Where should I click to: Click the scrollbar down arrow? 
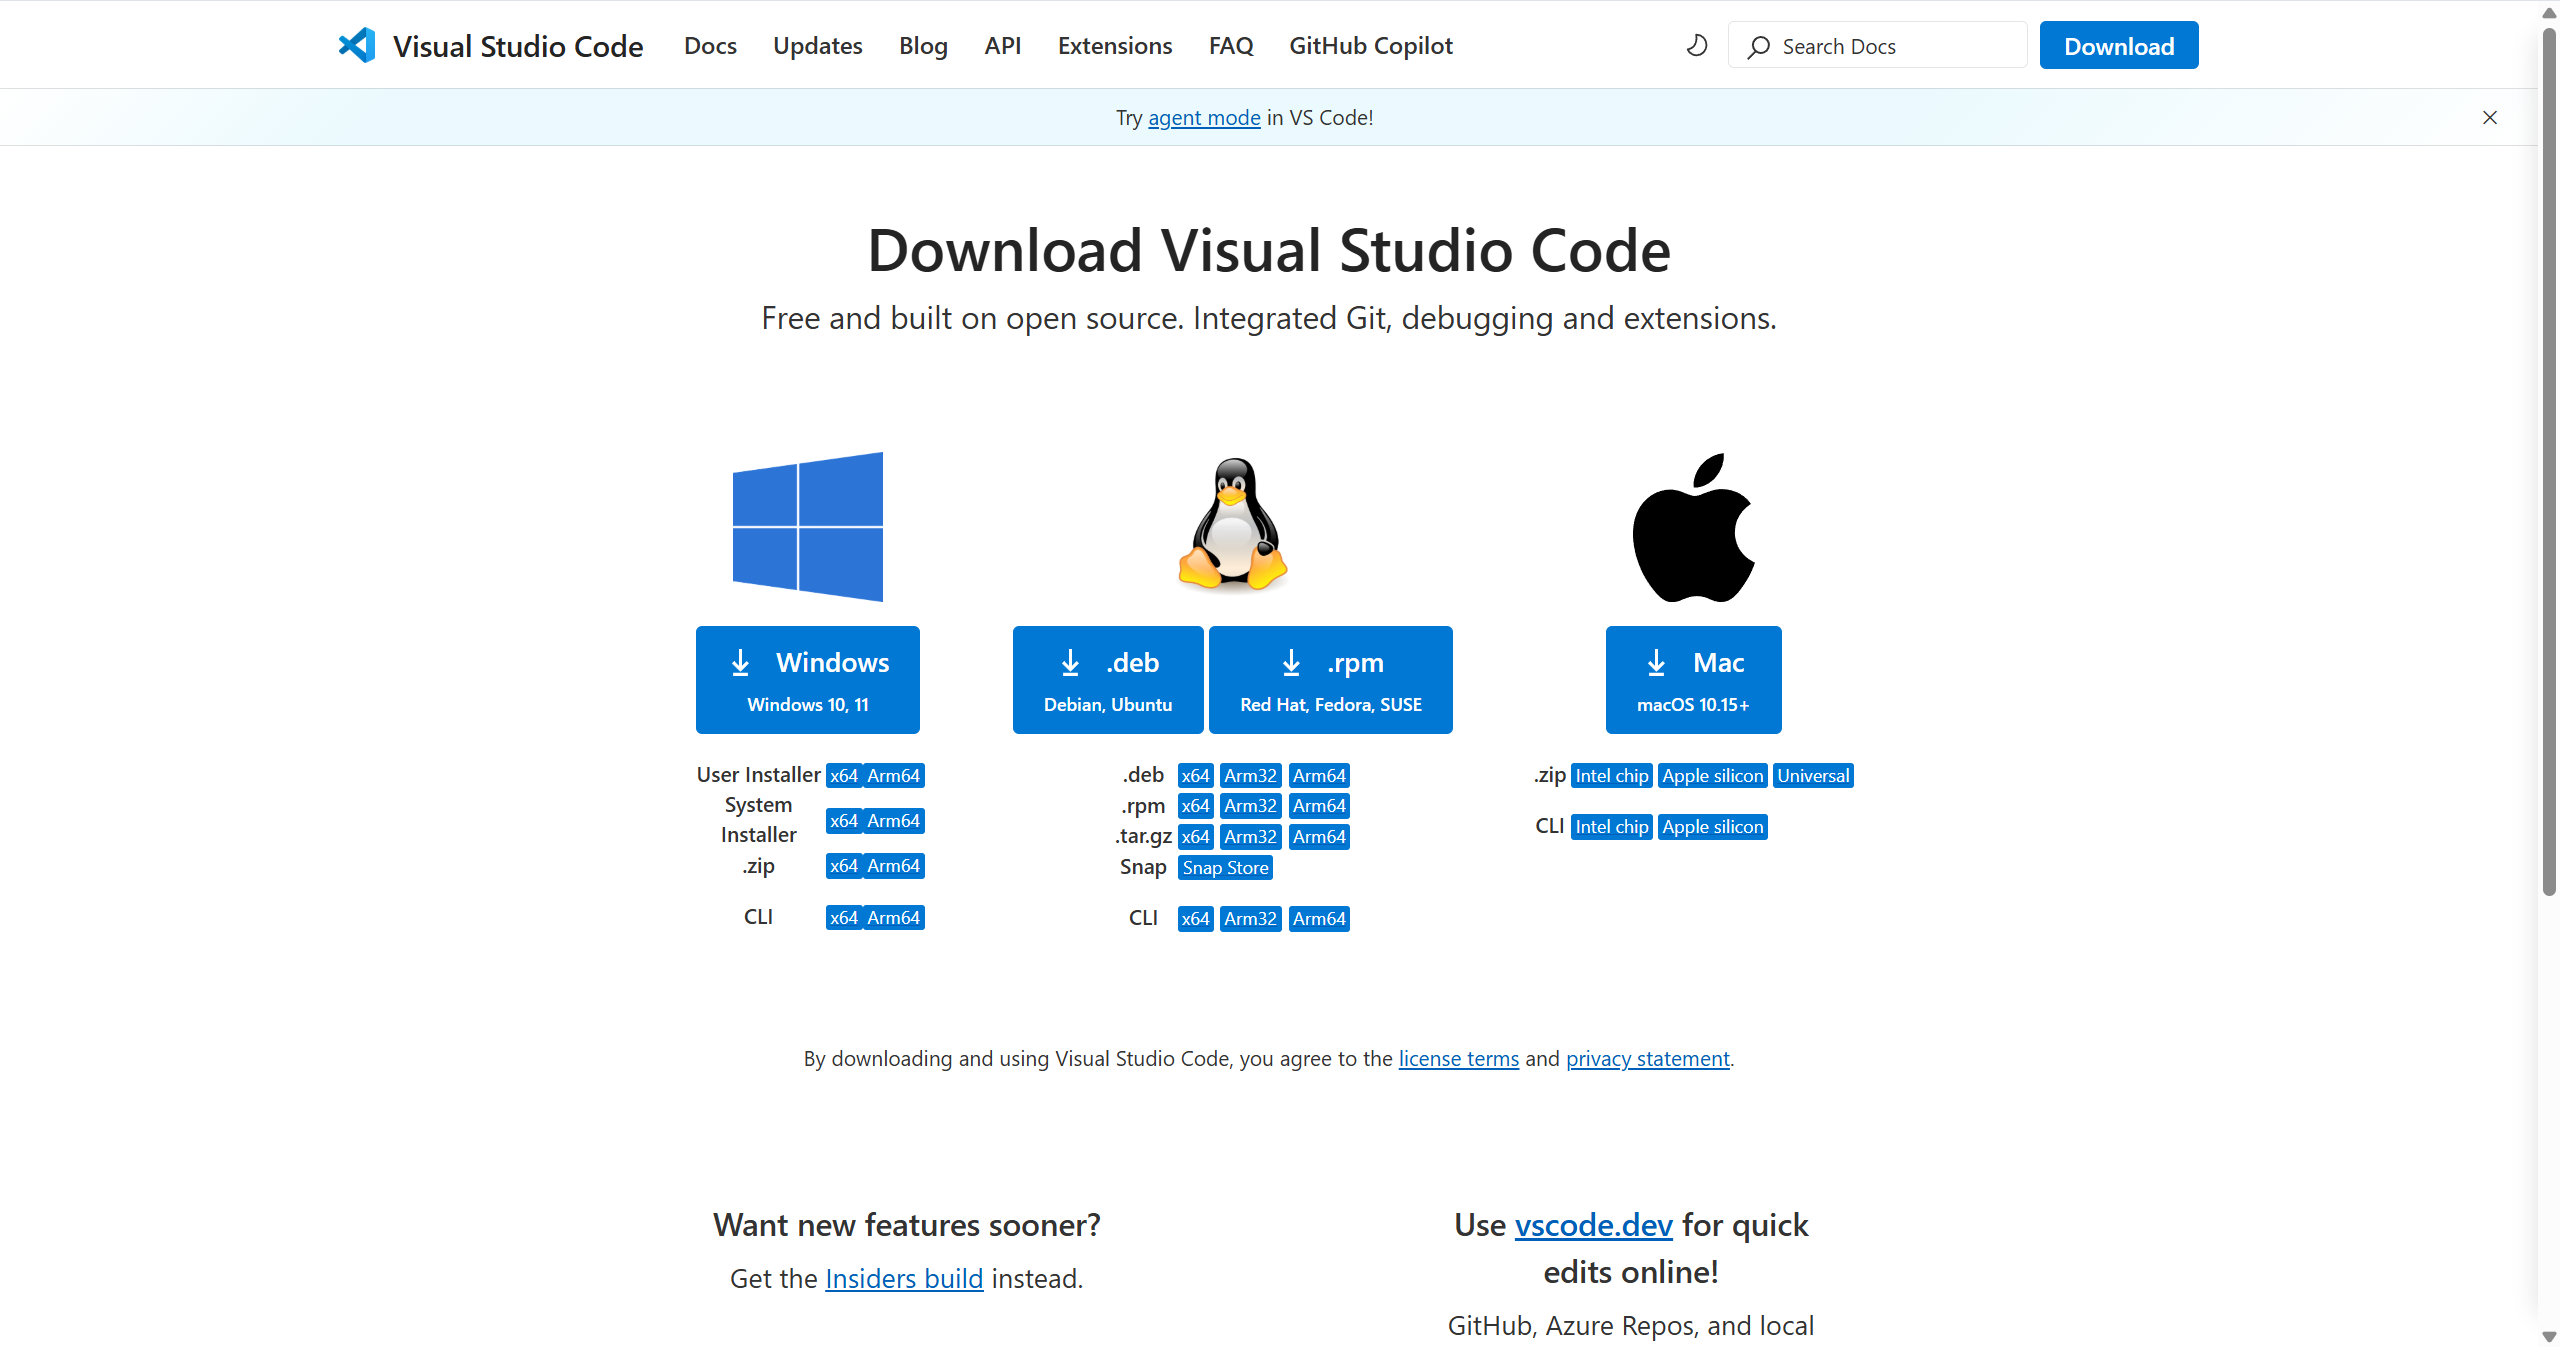click(x=2549, y=1337)
